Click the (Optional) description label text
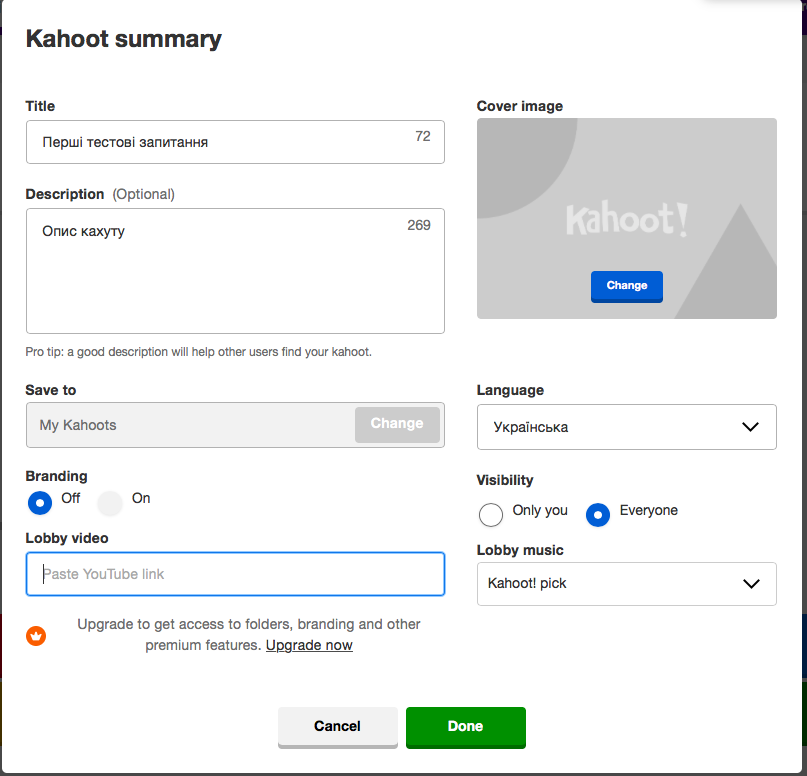This screenshot has height=776, width=807. coord(144,195)
